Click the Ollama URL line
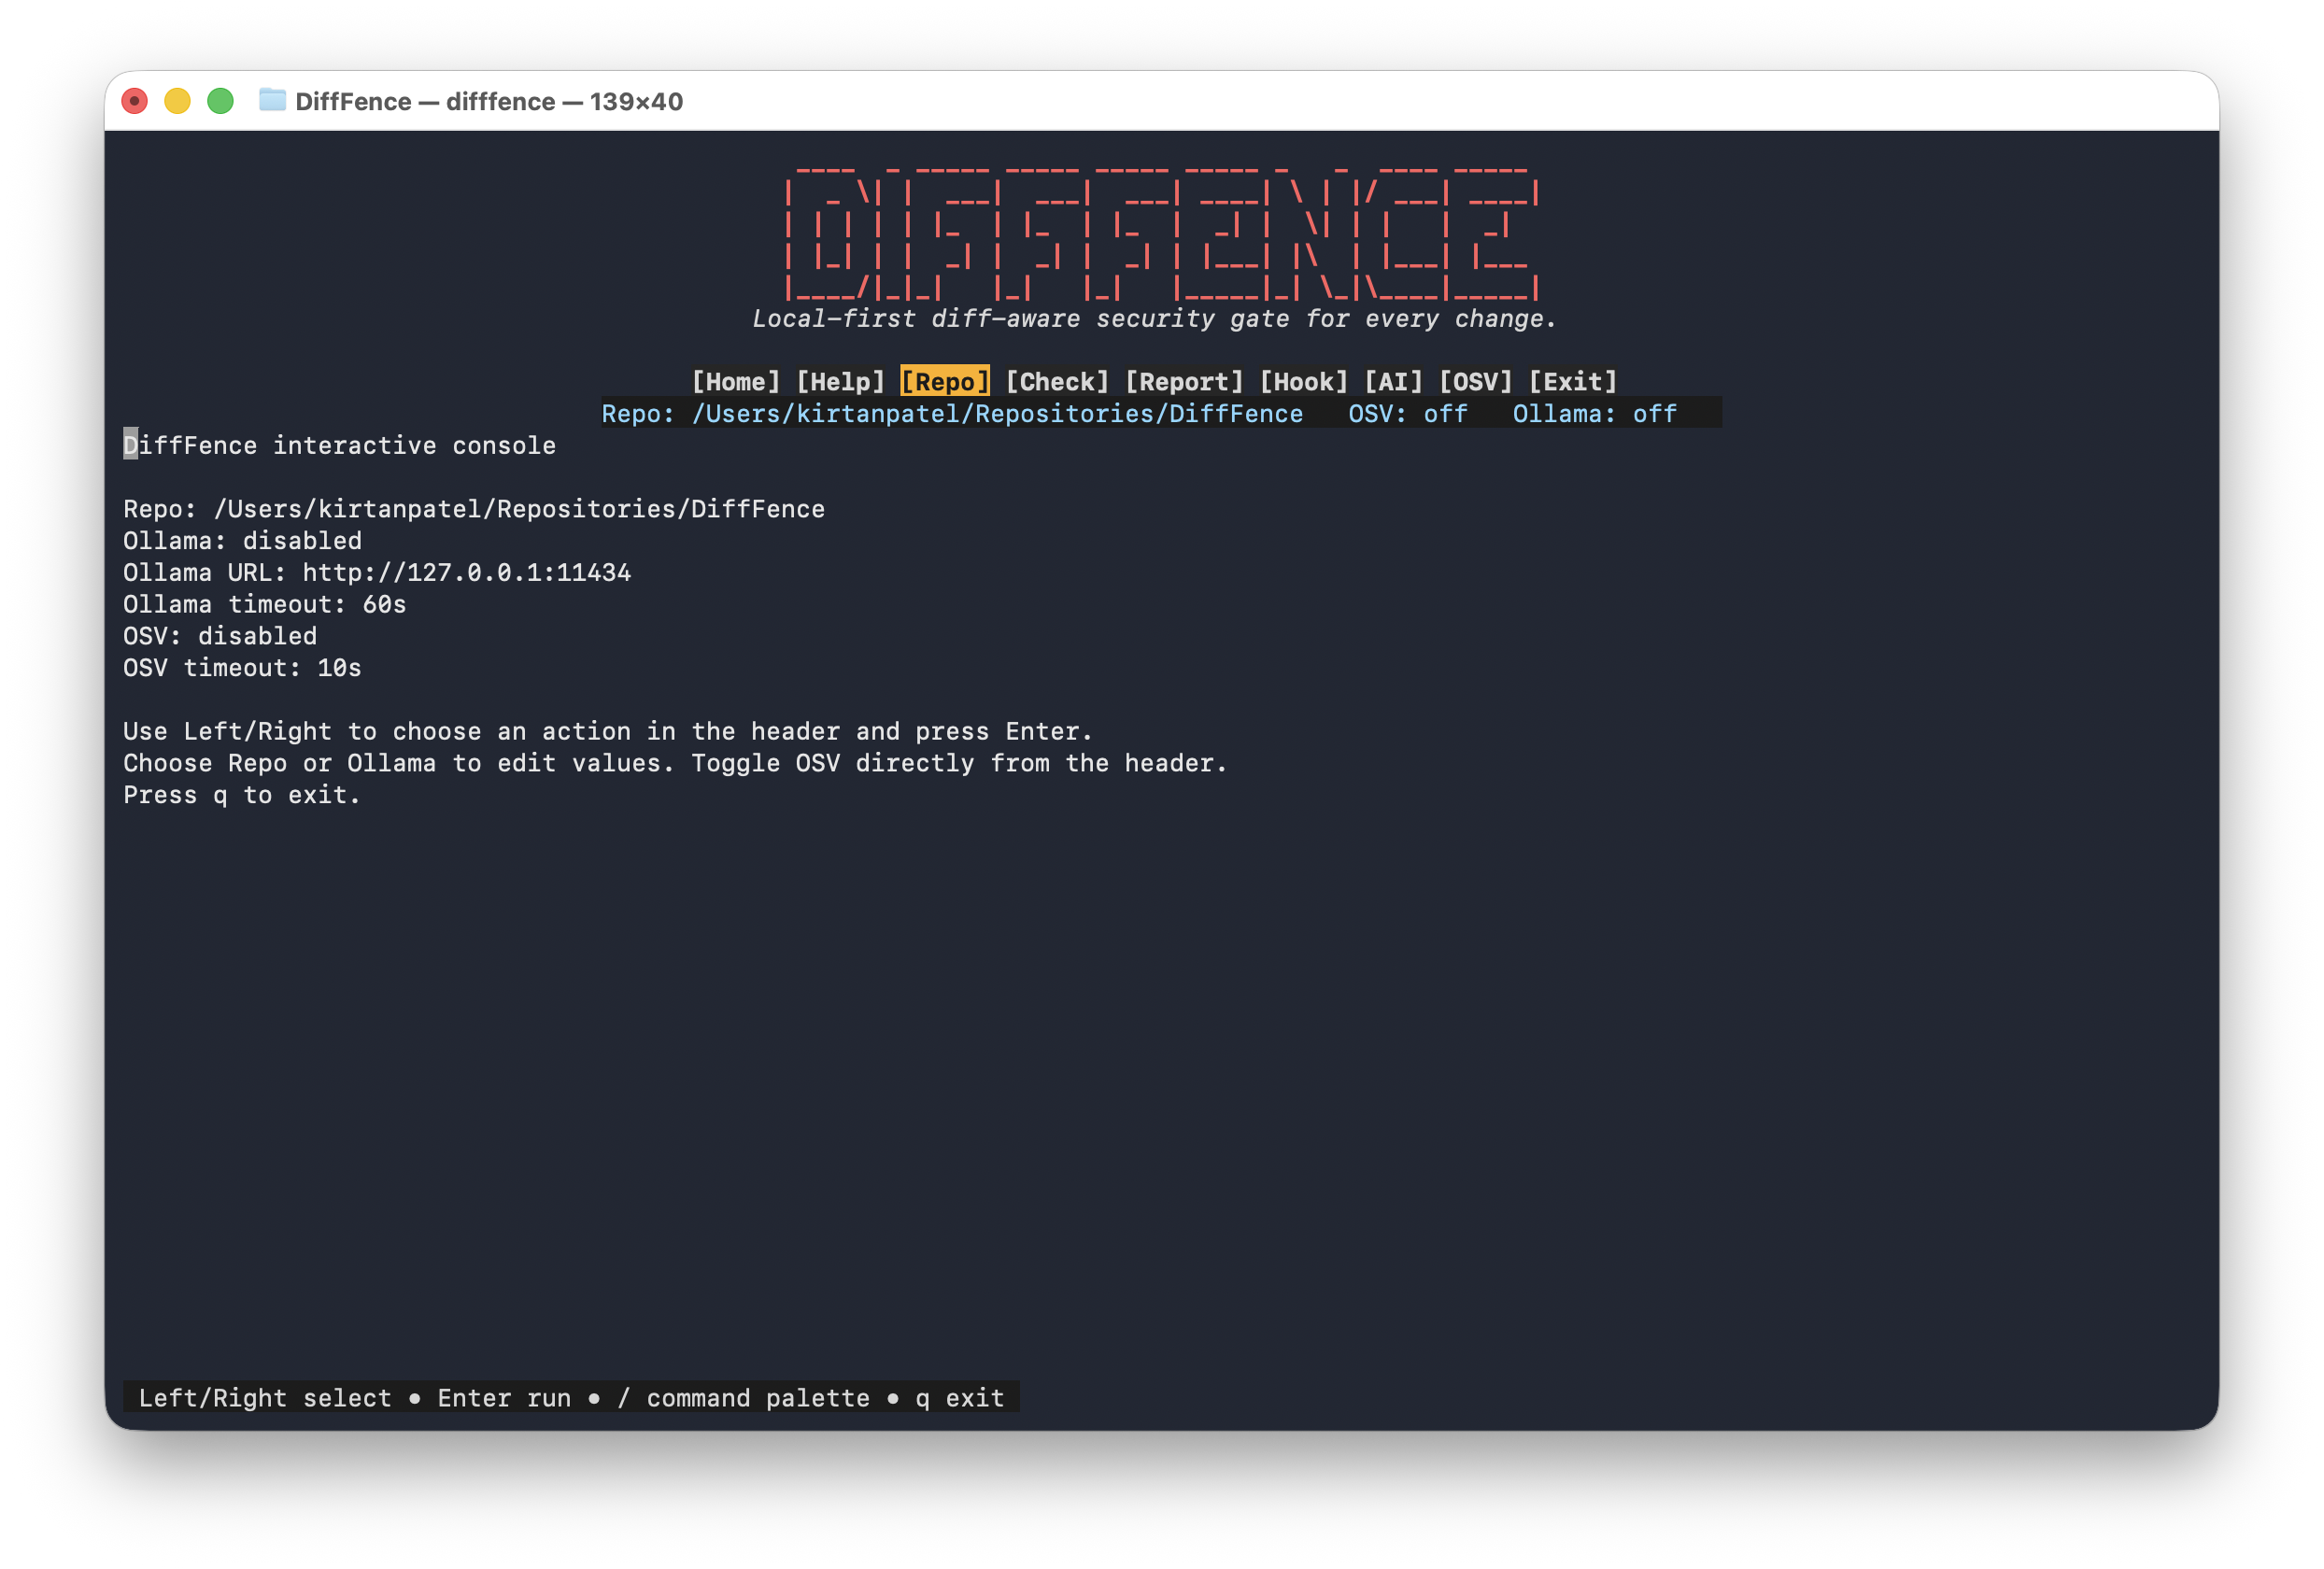Viewport: 2324px width, 1569px height. 377,573
